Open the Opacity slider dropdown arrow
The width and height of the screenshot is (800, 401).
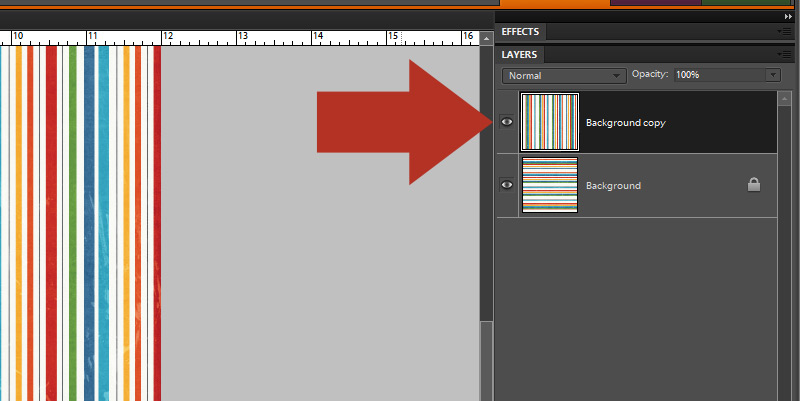pos(773,75)
